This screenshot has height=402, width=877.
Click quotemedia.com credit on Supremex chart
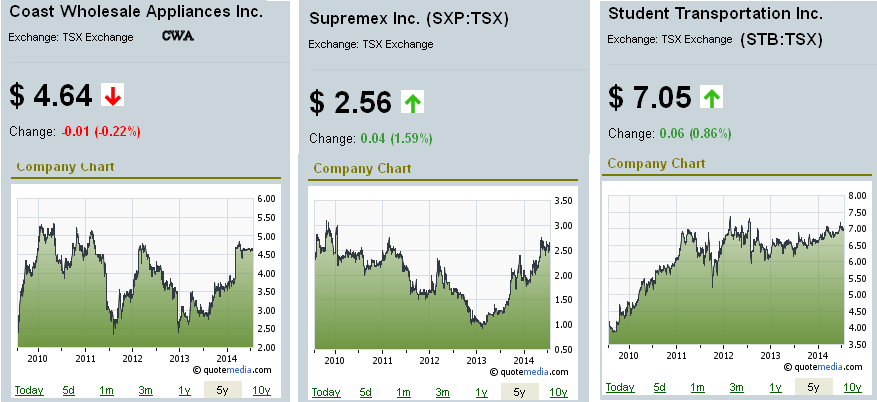pos(529,372)
